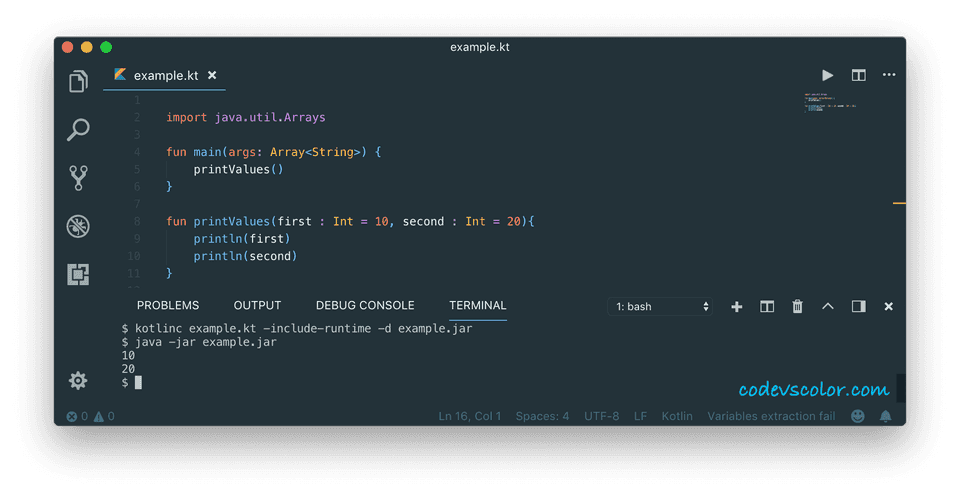Open the Debug view
The height and width of the screenshot is (497, 960).
click(x=78, y=226)
